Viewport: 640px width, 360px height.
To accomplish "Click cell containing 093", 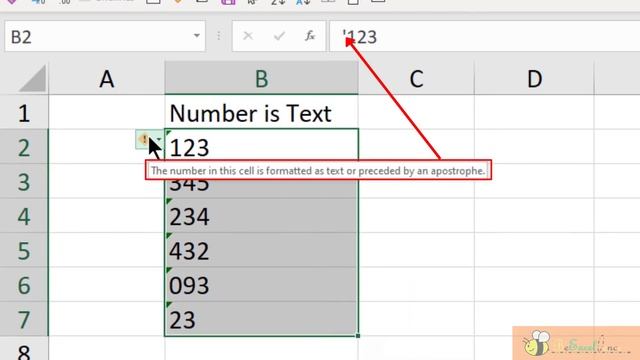I will [262, 284].
